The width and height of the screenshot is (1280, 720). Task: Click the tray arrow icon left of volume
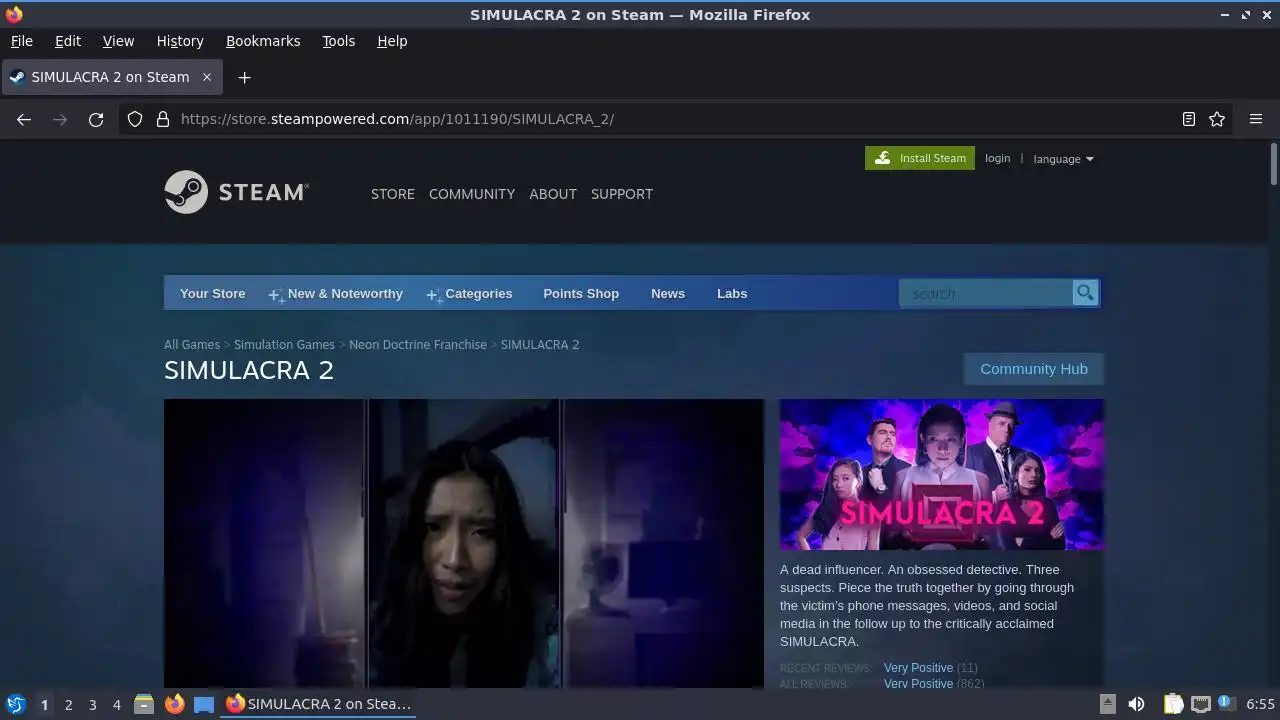tap(1107, 704)
